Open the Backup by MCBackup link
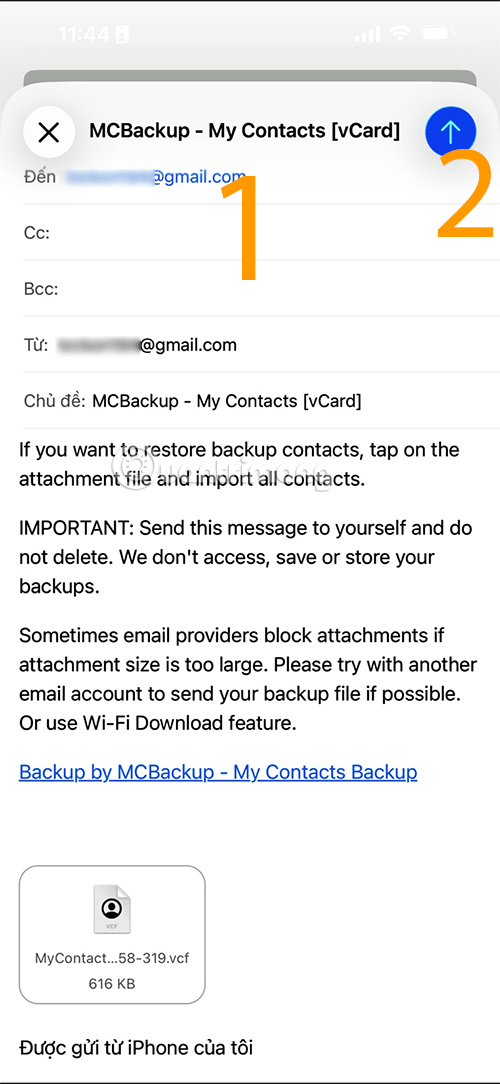The image size is (500, 1084). click(218, 772)
